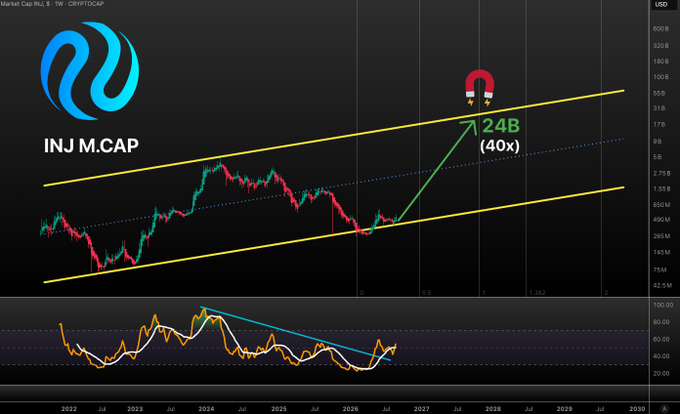
Task: Click the 2025 time axis label
Action: pyautogui.click(x=279, y=409)
